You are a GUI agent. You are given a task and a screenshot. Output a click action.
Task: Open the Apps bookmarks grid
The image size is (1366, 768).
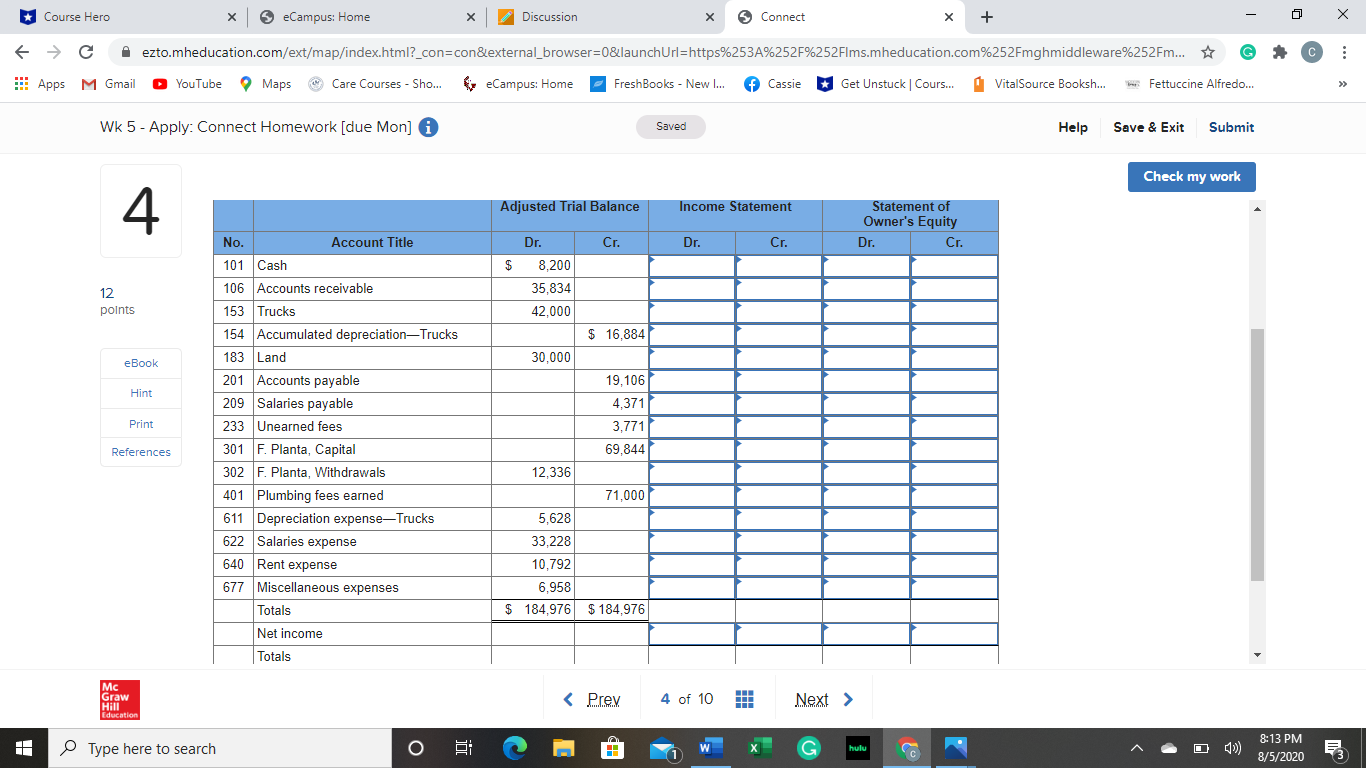40,84
